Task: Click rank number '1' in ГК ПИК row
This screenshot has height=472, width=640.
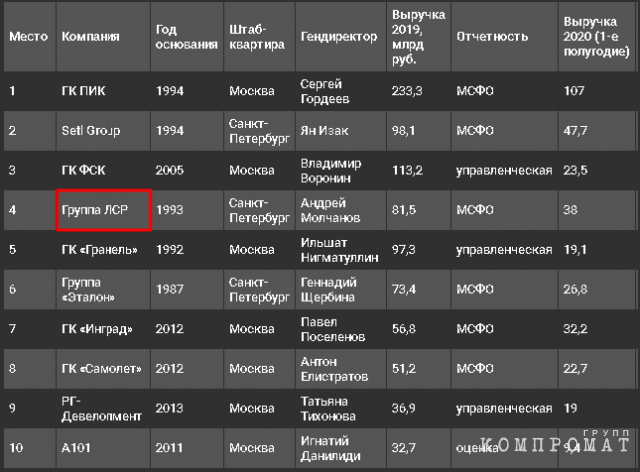Action: 12,91
